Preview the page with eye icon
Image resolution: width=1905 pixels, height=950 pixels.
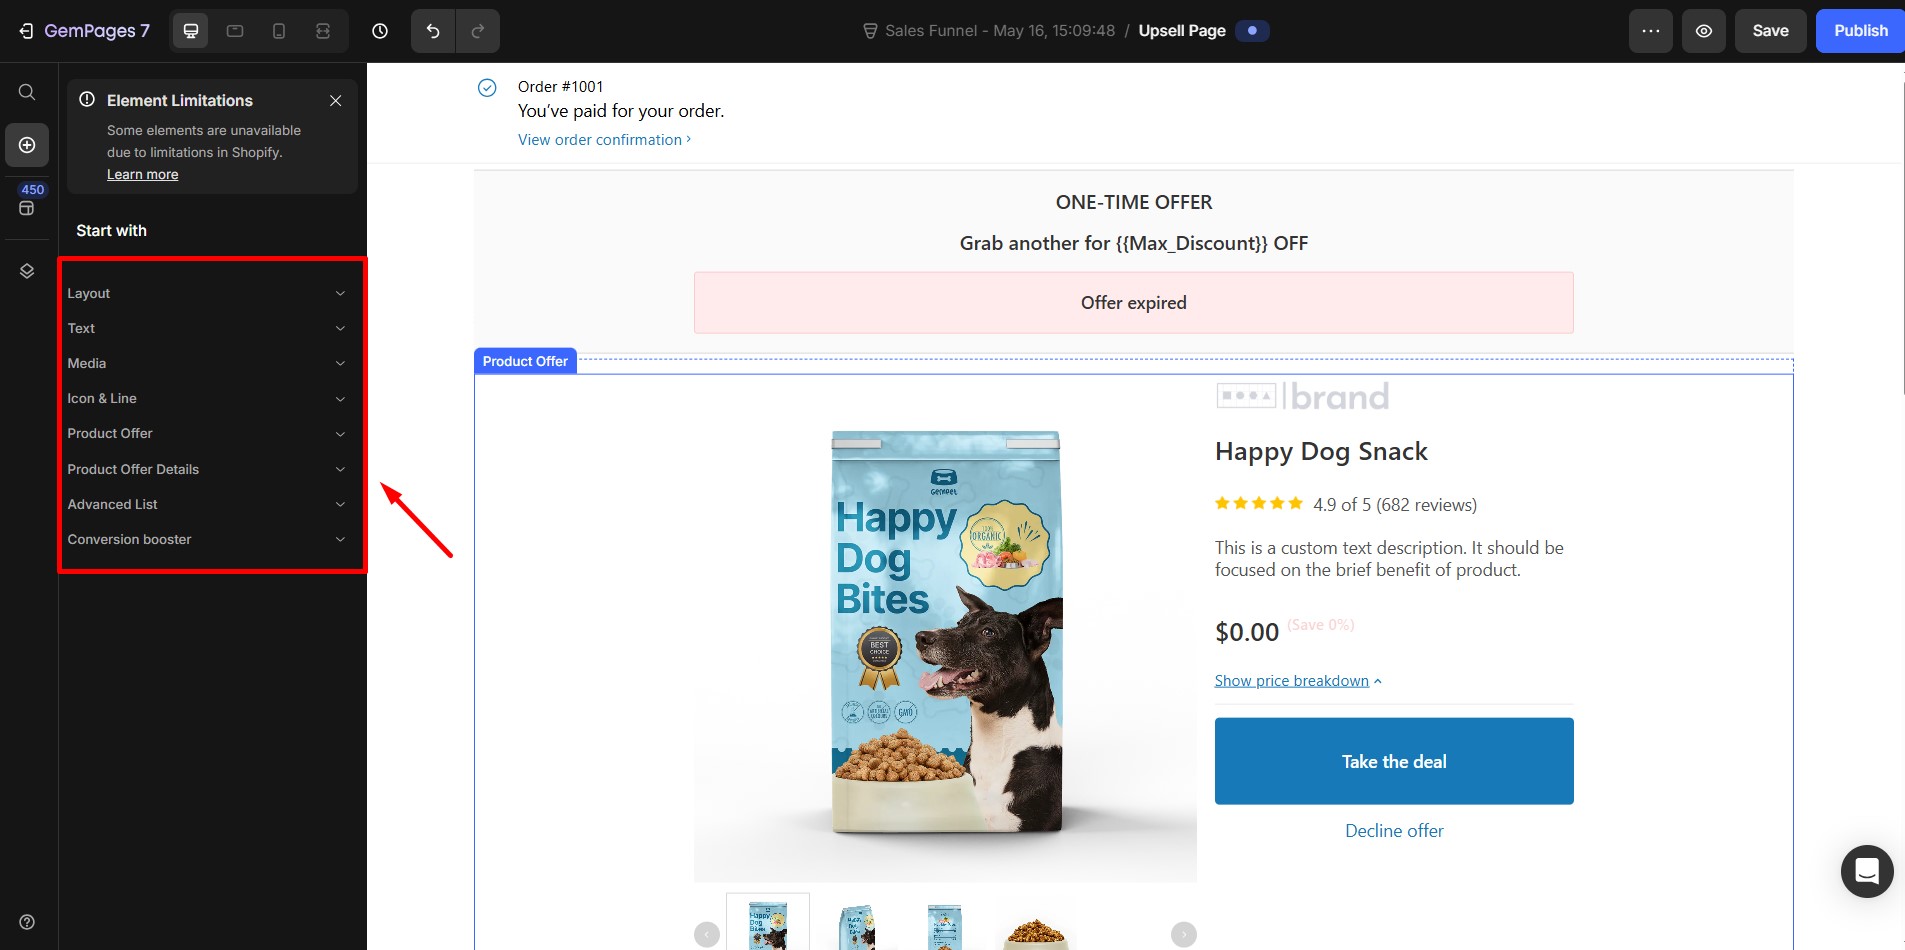coord(1703,31)
